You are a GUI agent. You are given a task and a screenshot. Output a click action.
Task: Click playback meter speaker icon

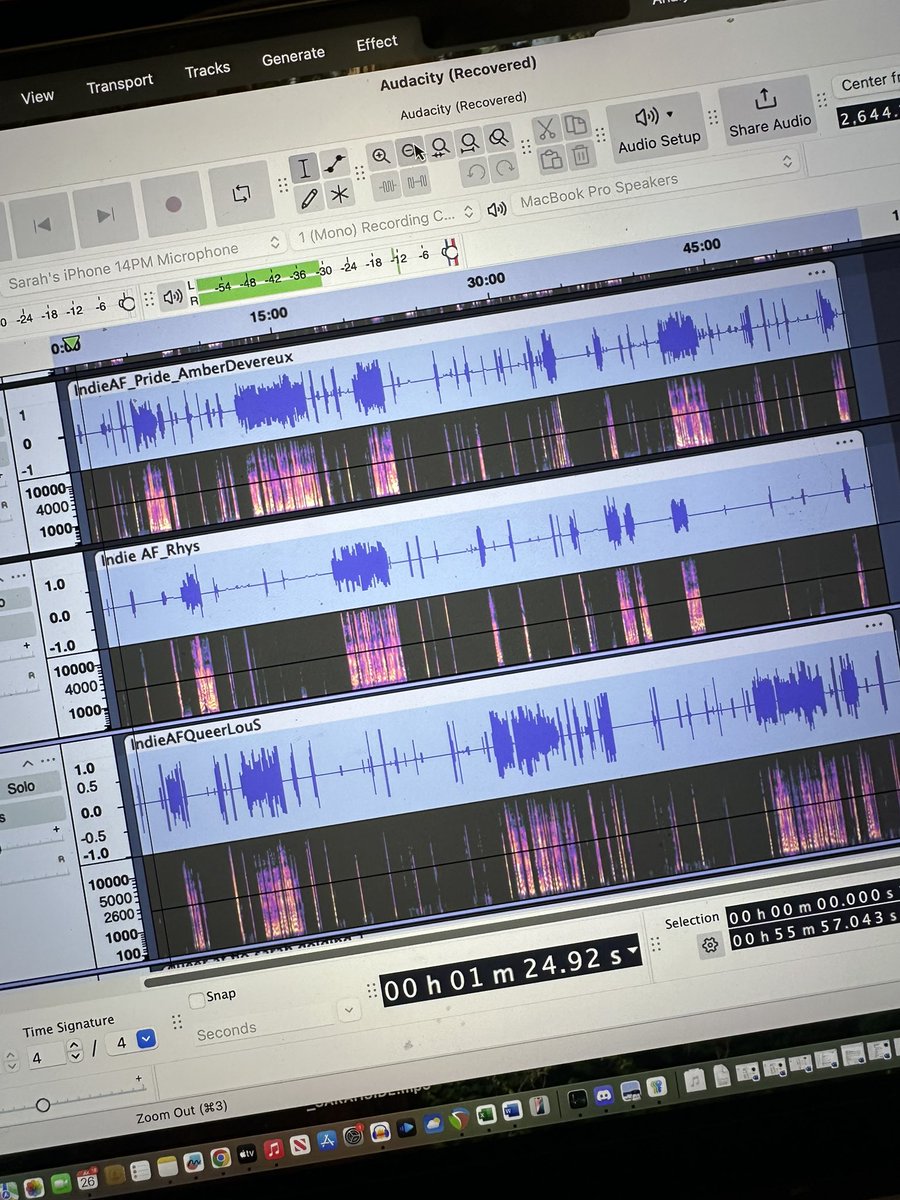(x=173, y=296)
